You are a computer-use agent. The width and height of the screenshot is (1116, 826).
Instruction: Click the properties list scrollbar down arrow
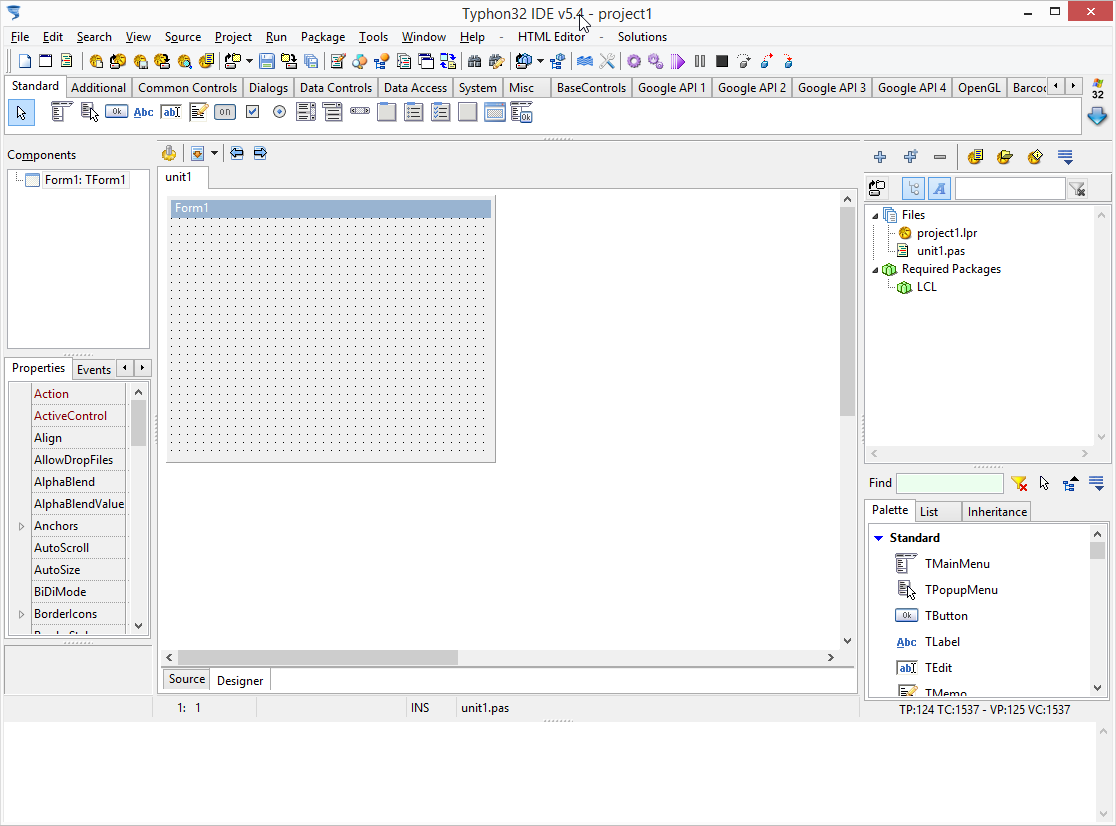(x=138, y=626)
